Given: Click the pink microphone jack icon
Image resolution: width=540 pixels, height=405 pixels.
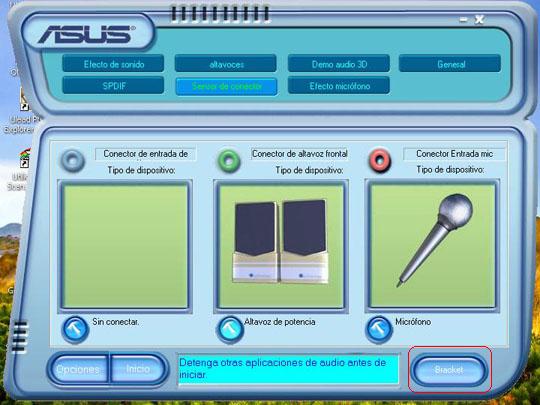Looking at the screenshot, I should (380, 160).
